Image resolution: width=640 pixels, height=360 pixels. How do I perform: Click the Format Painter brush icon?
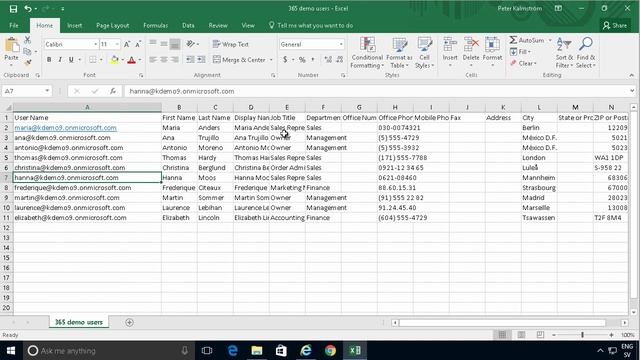[x=27, y=63]
